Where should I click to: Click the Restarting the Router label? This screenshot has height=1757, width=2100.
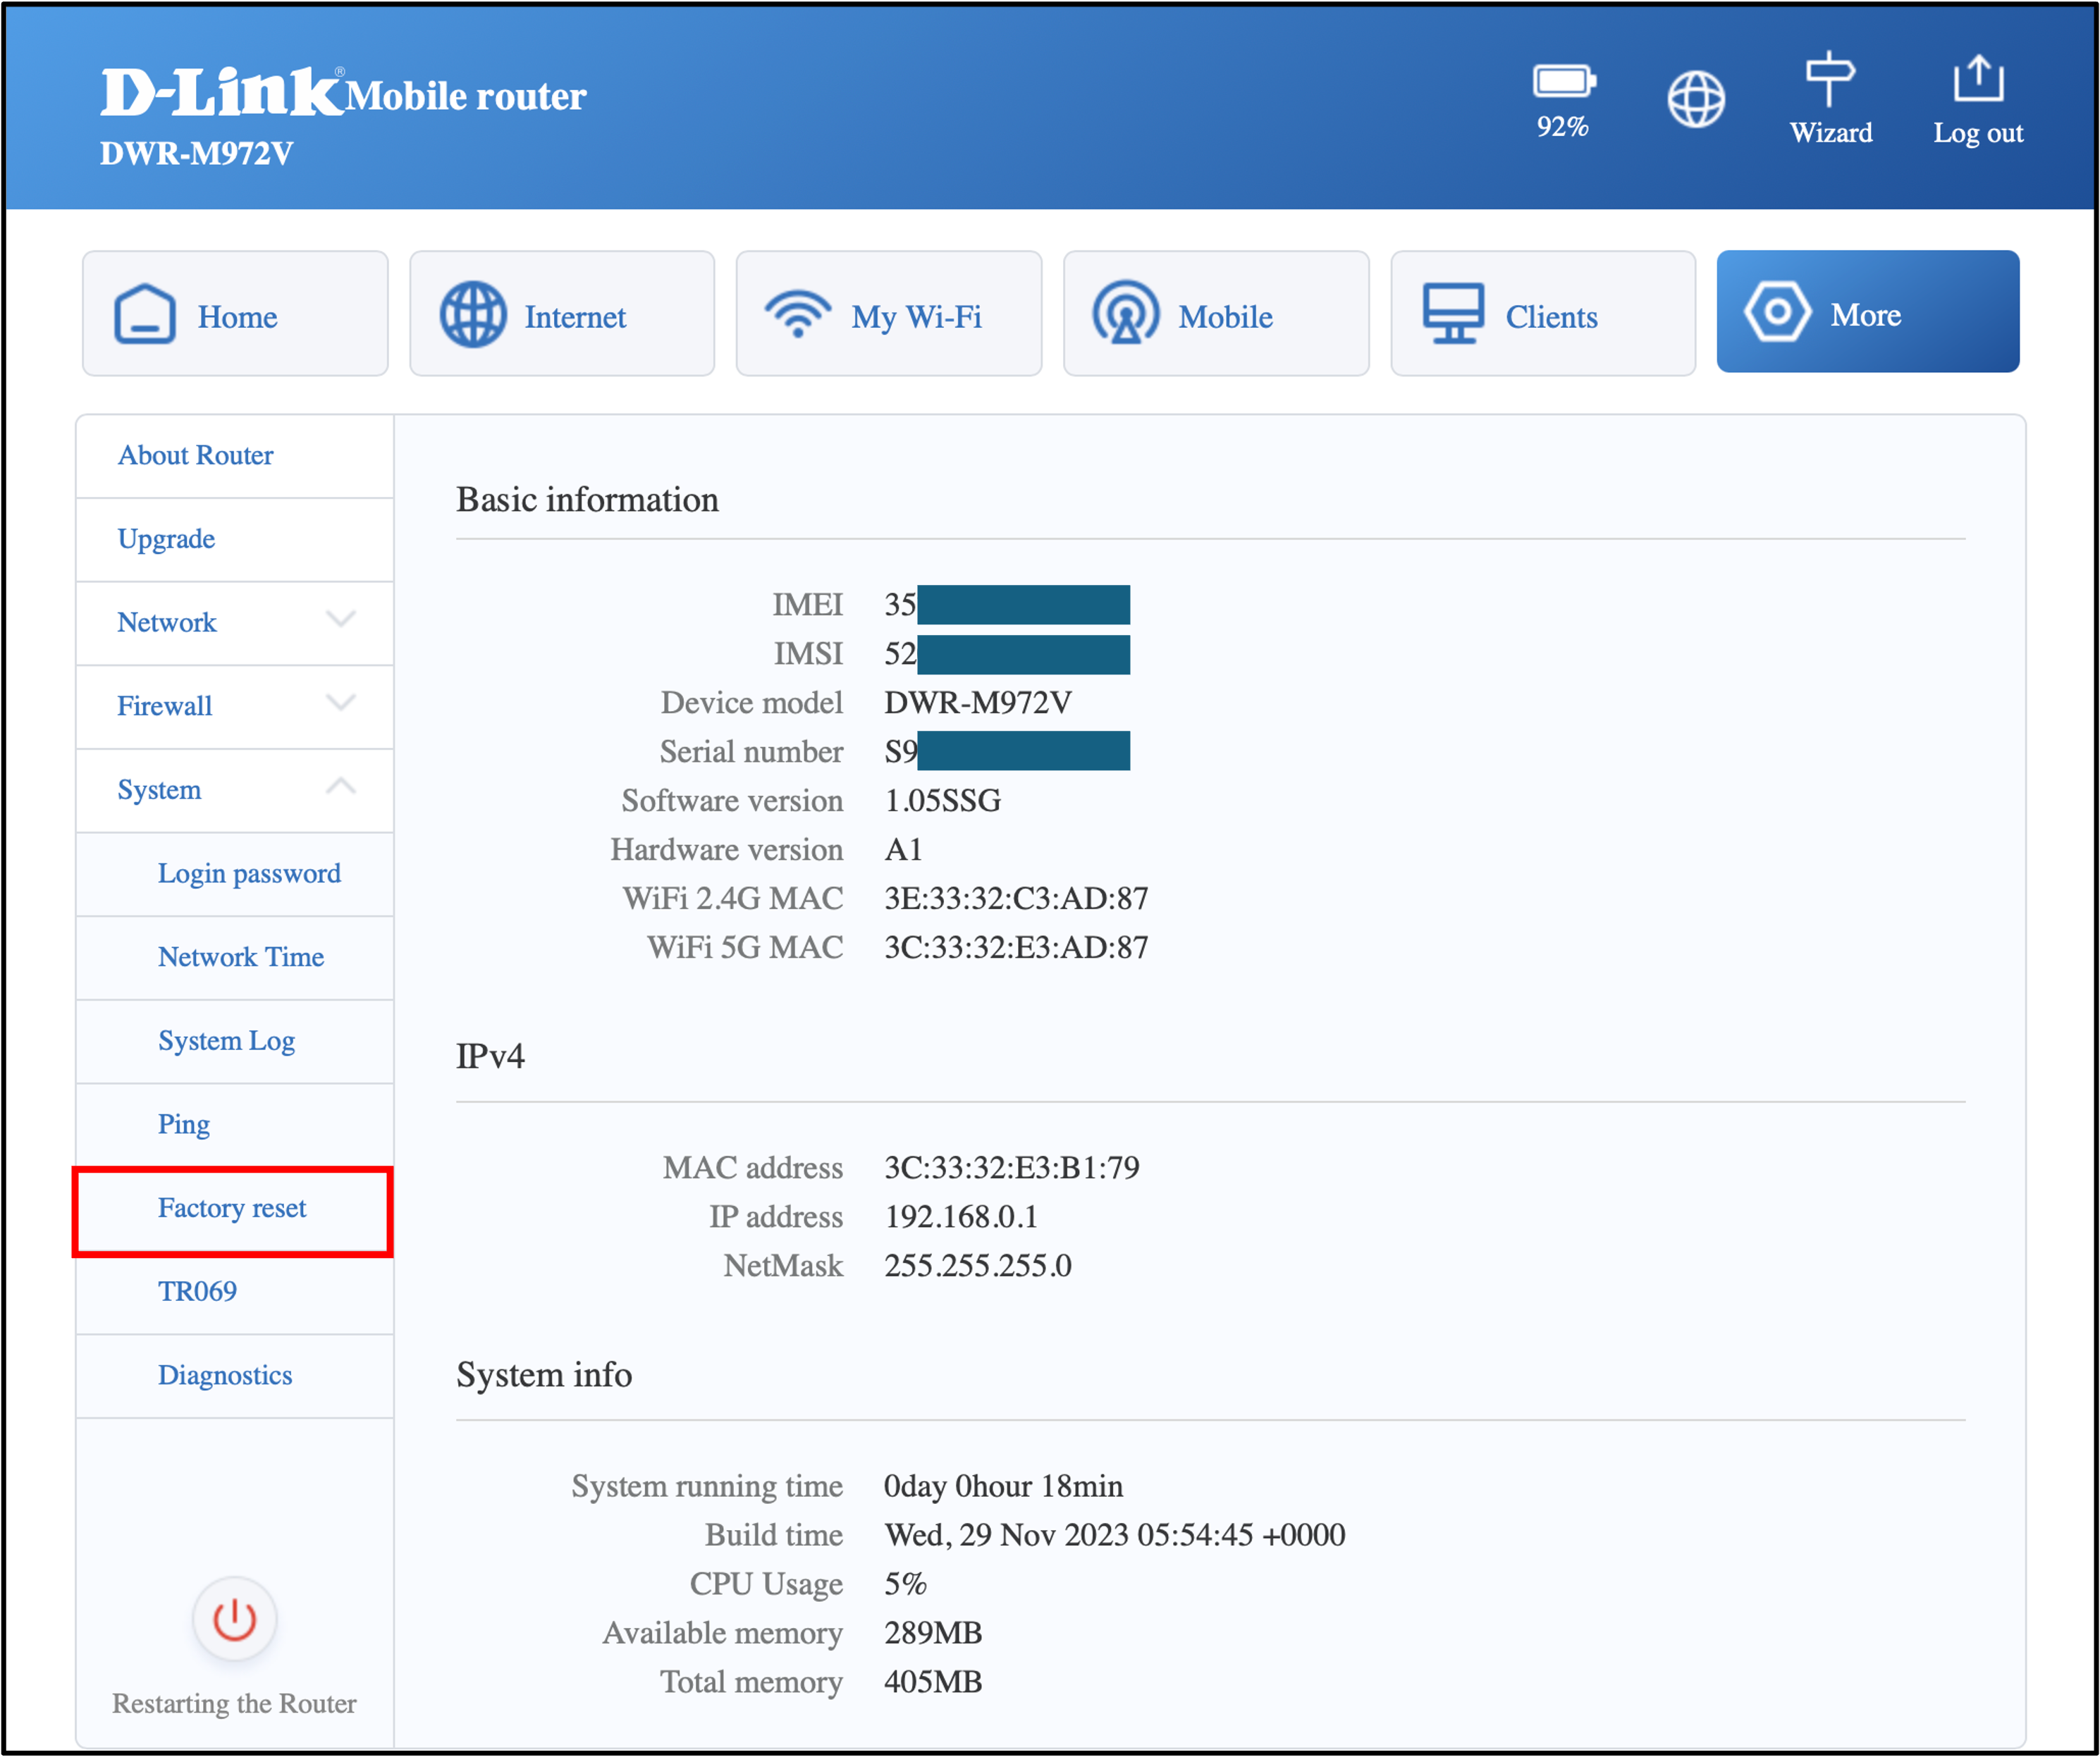(x=235, y=1703)
